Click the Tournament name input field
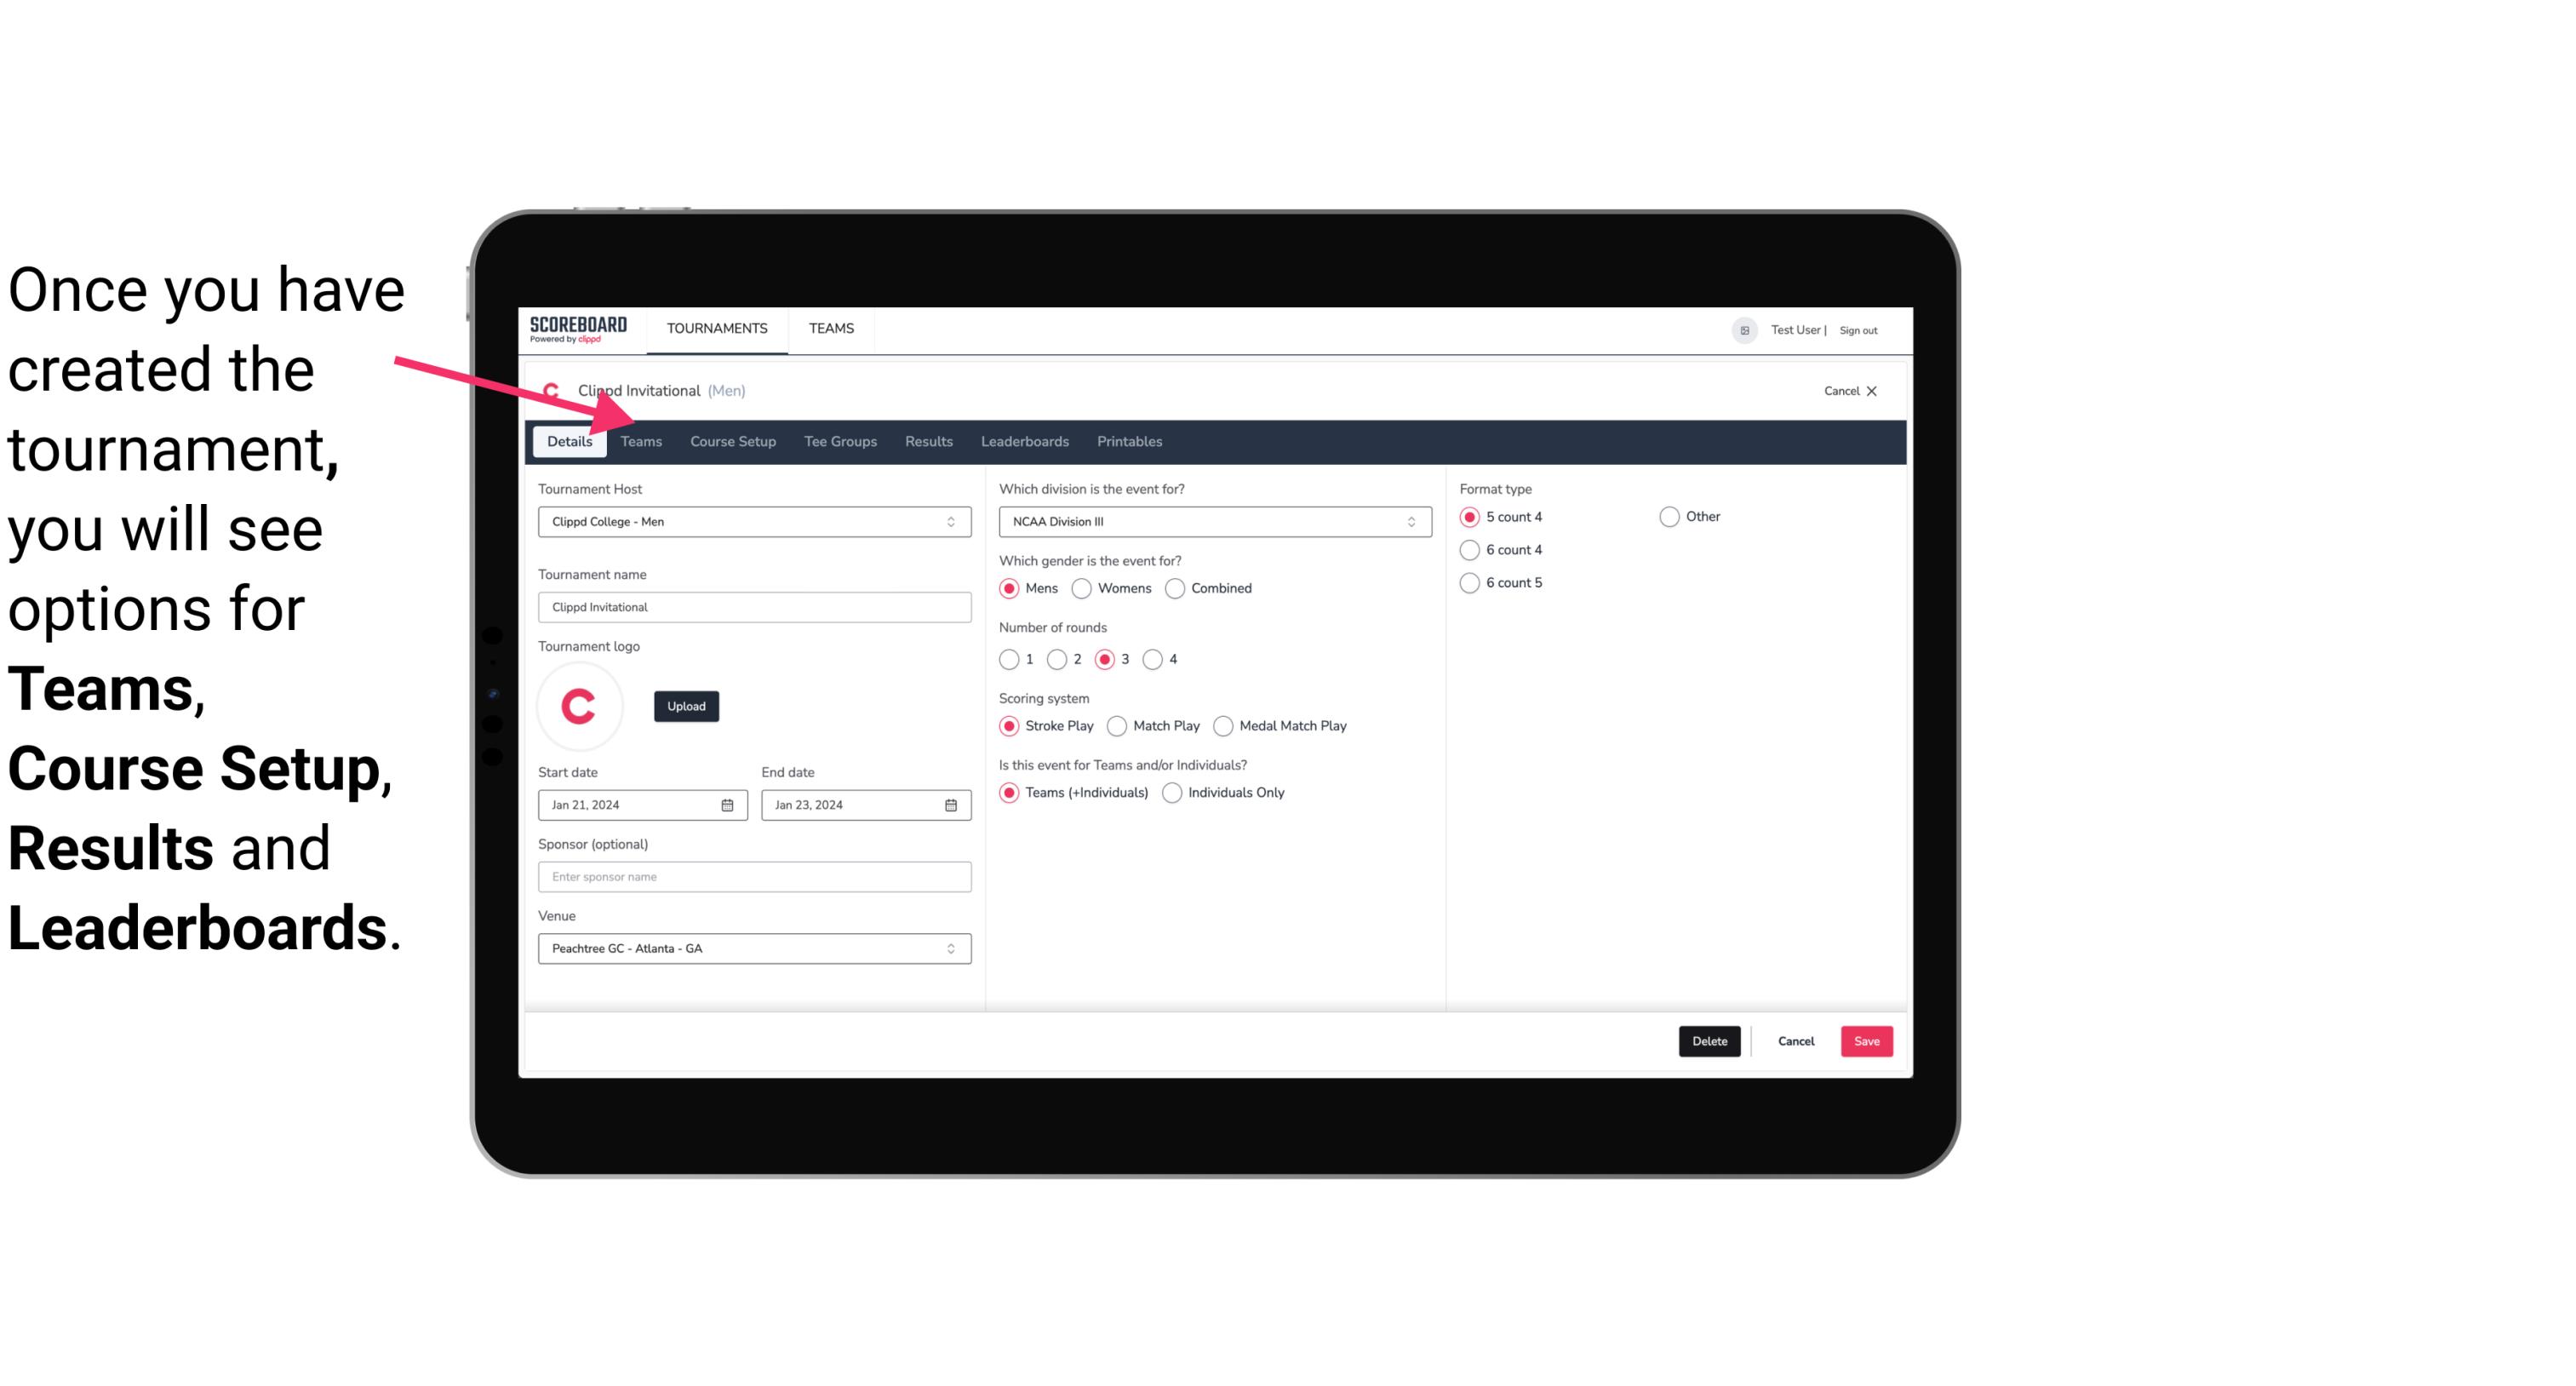This screenshot has height=1386, width=2576. (754, 606)
